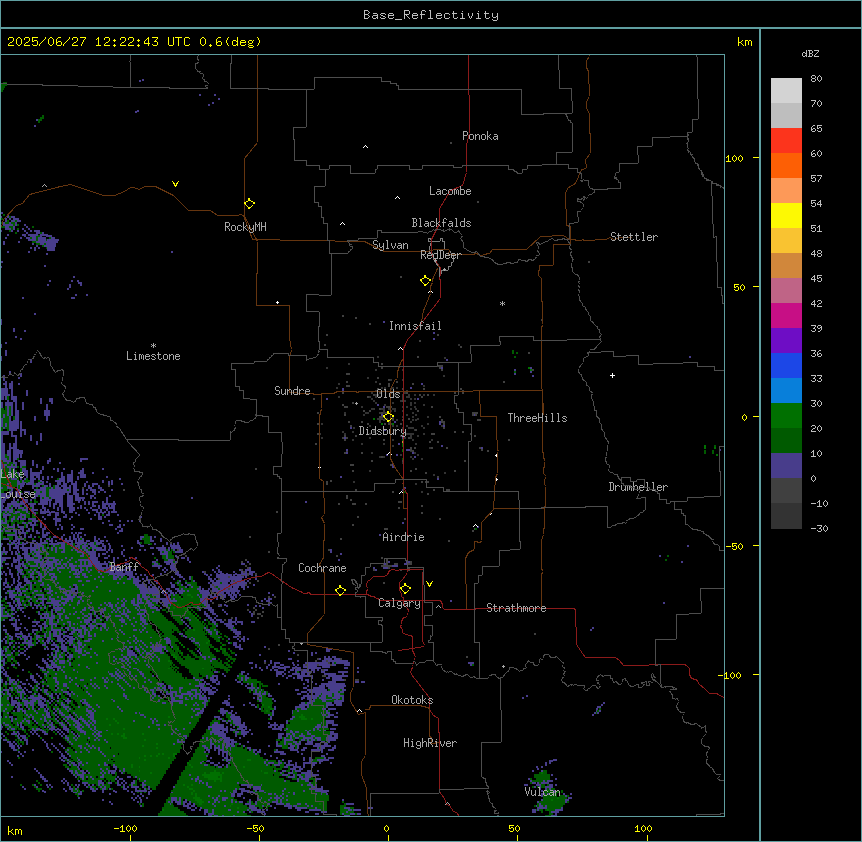Click the Blackfalds label
The width and height of the screenshot is (862, 842).
pyautogui.click(x=441, y=223)
